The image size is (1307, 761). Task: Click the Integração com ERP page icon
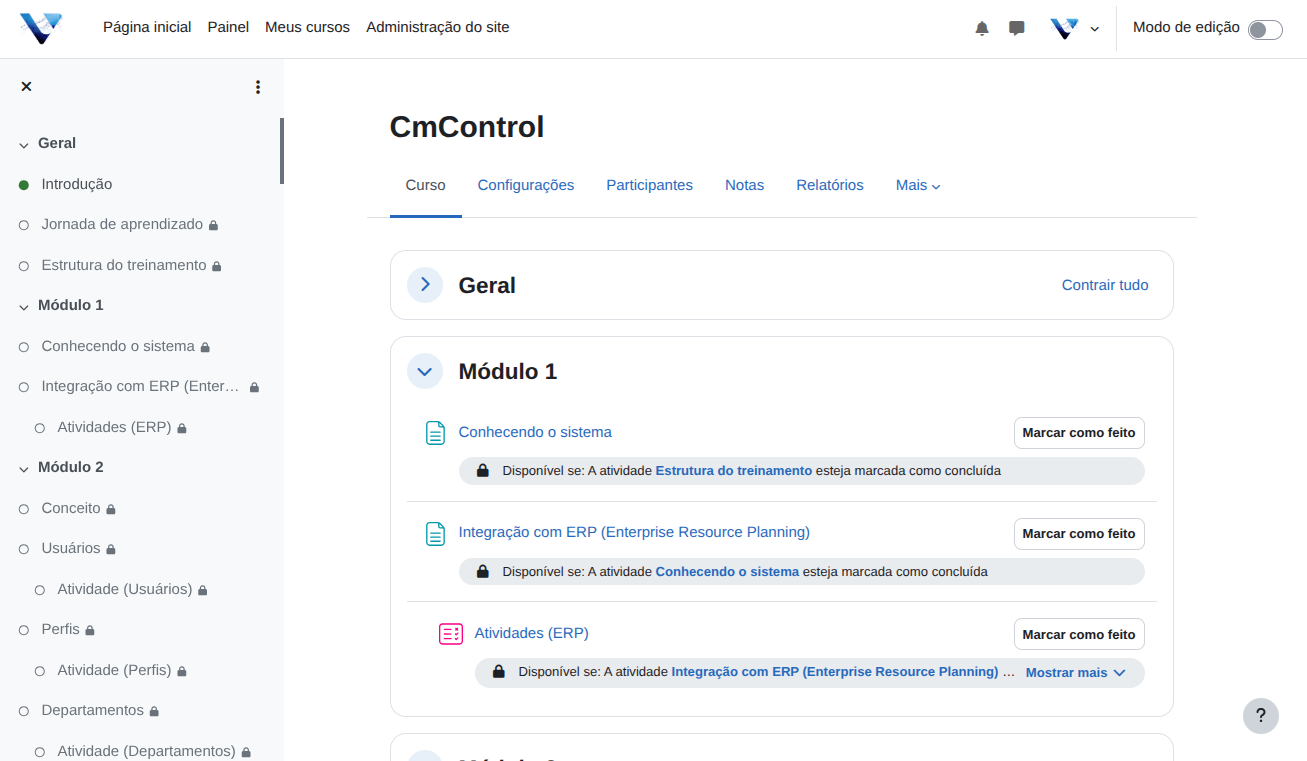point(435,534)
